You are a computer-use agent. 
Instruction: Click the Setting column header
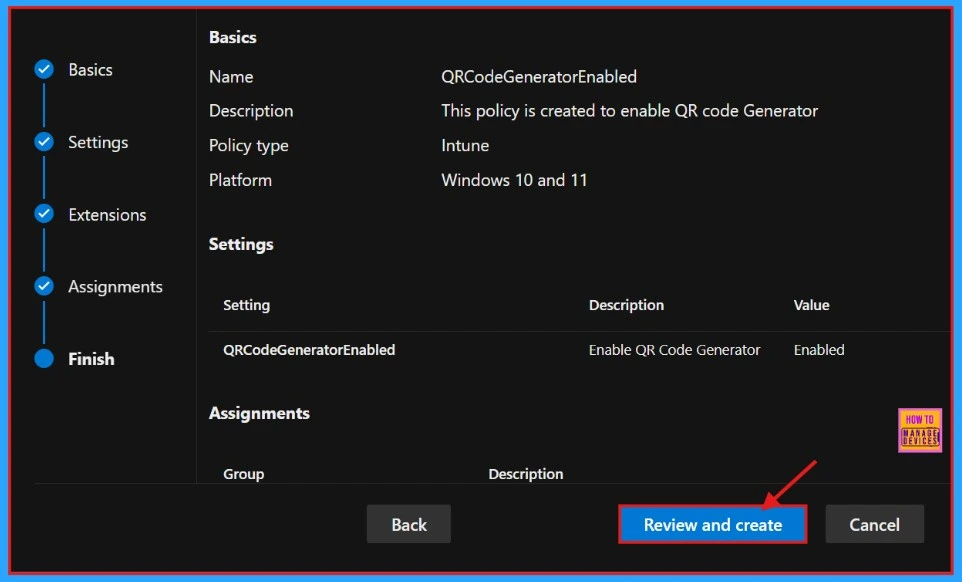(247, 305)
